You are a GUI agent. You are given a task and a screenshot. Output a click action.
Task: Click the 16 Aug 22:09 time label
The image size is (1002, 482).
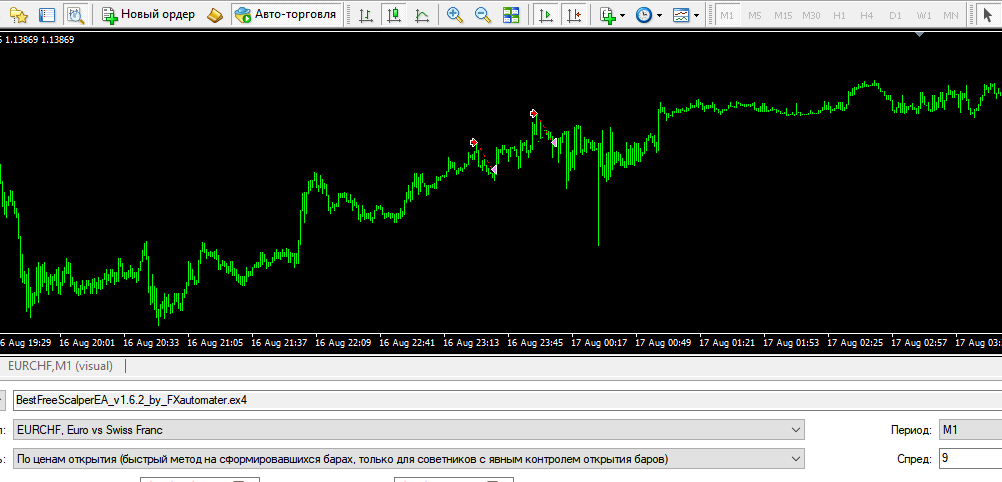click(343, 343)
